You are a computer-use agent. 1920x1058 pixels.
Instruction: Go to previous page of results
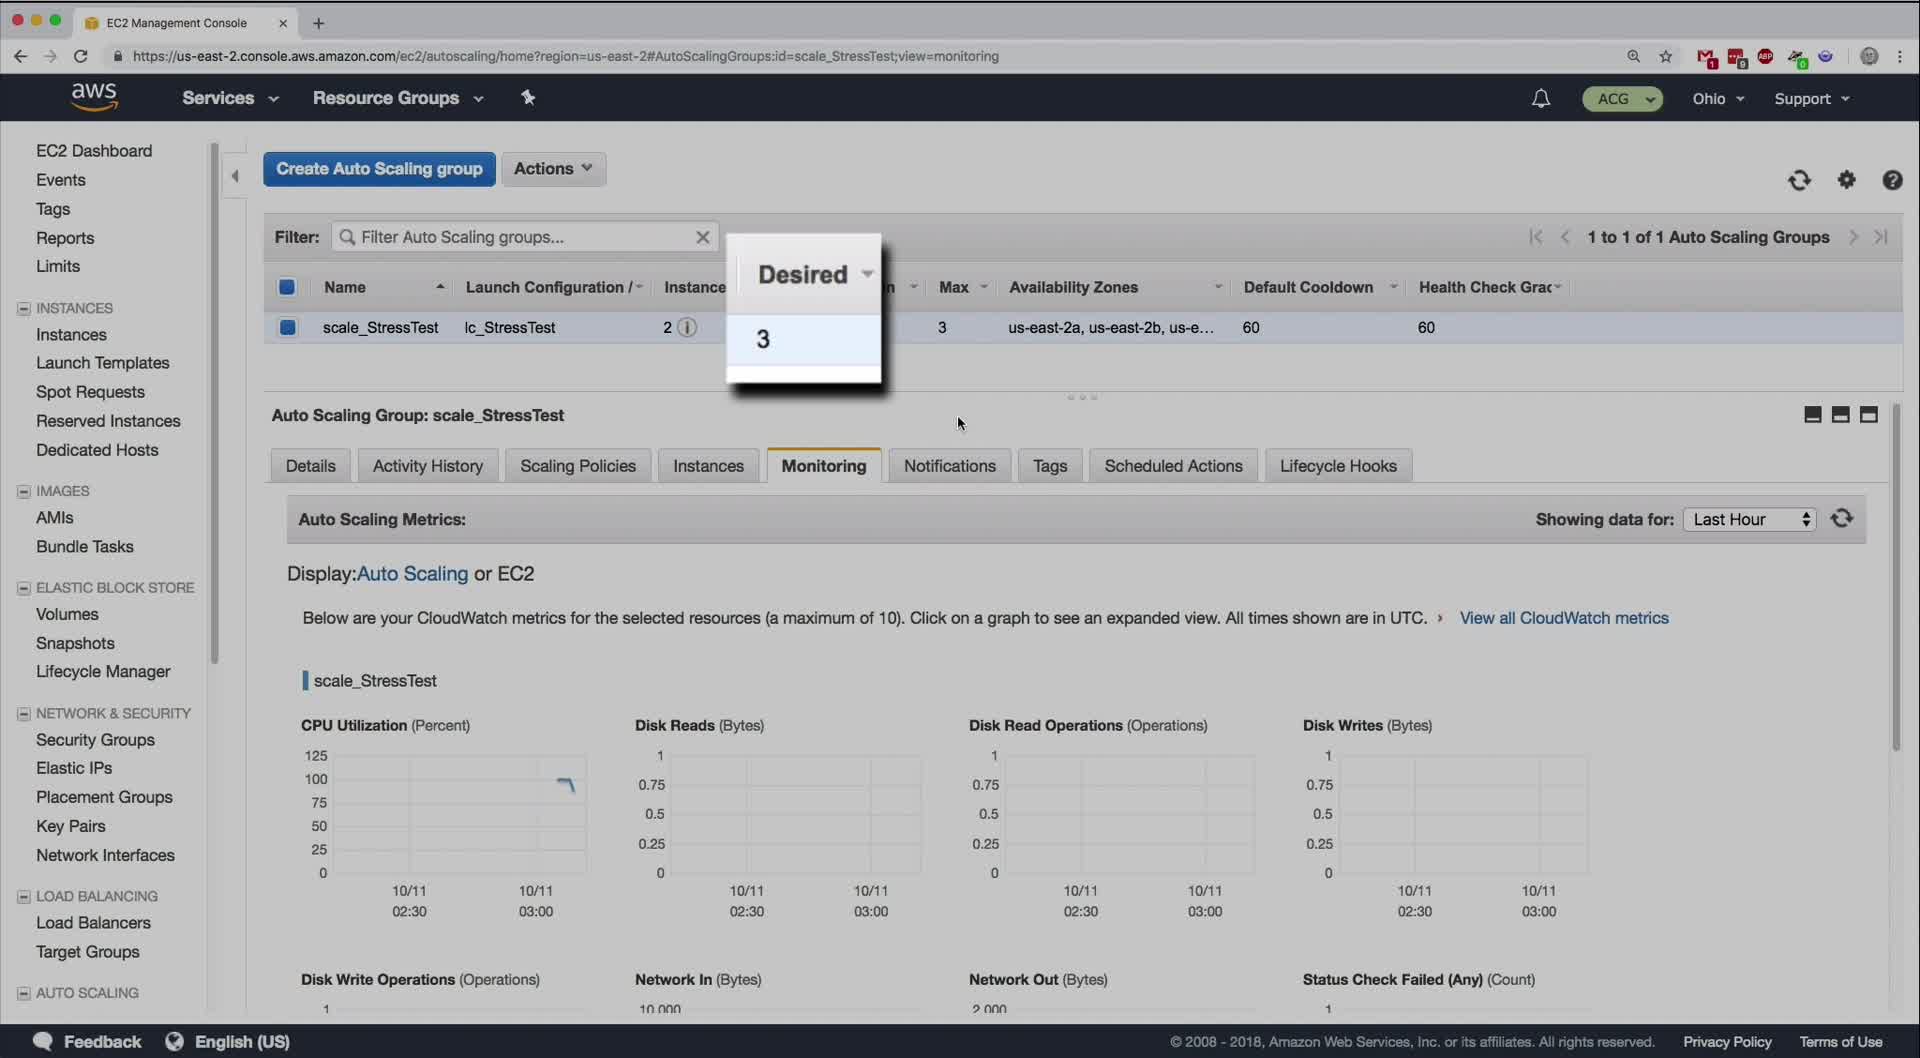[1565, 237]
